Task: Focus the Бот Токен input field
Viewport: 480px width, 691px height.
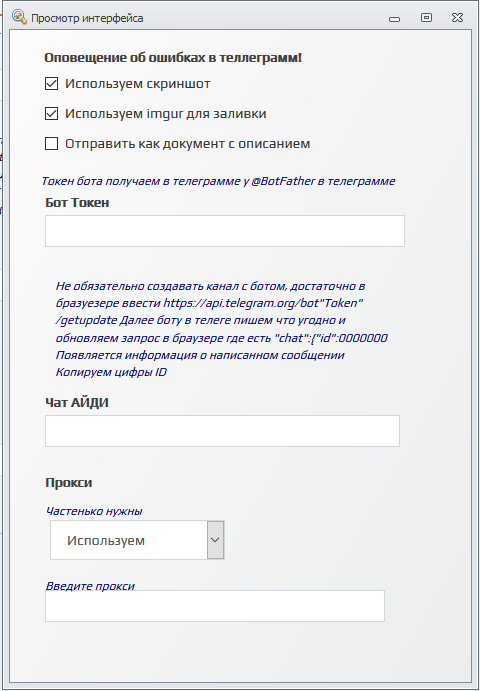Action: click(225, 231)
